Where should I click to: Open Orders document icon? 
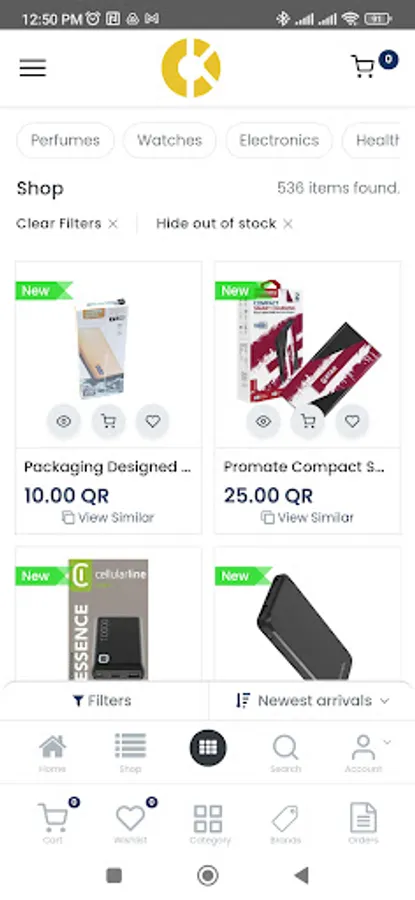363,824
